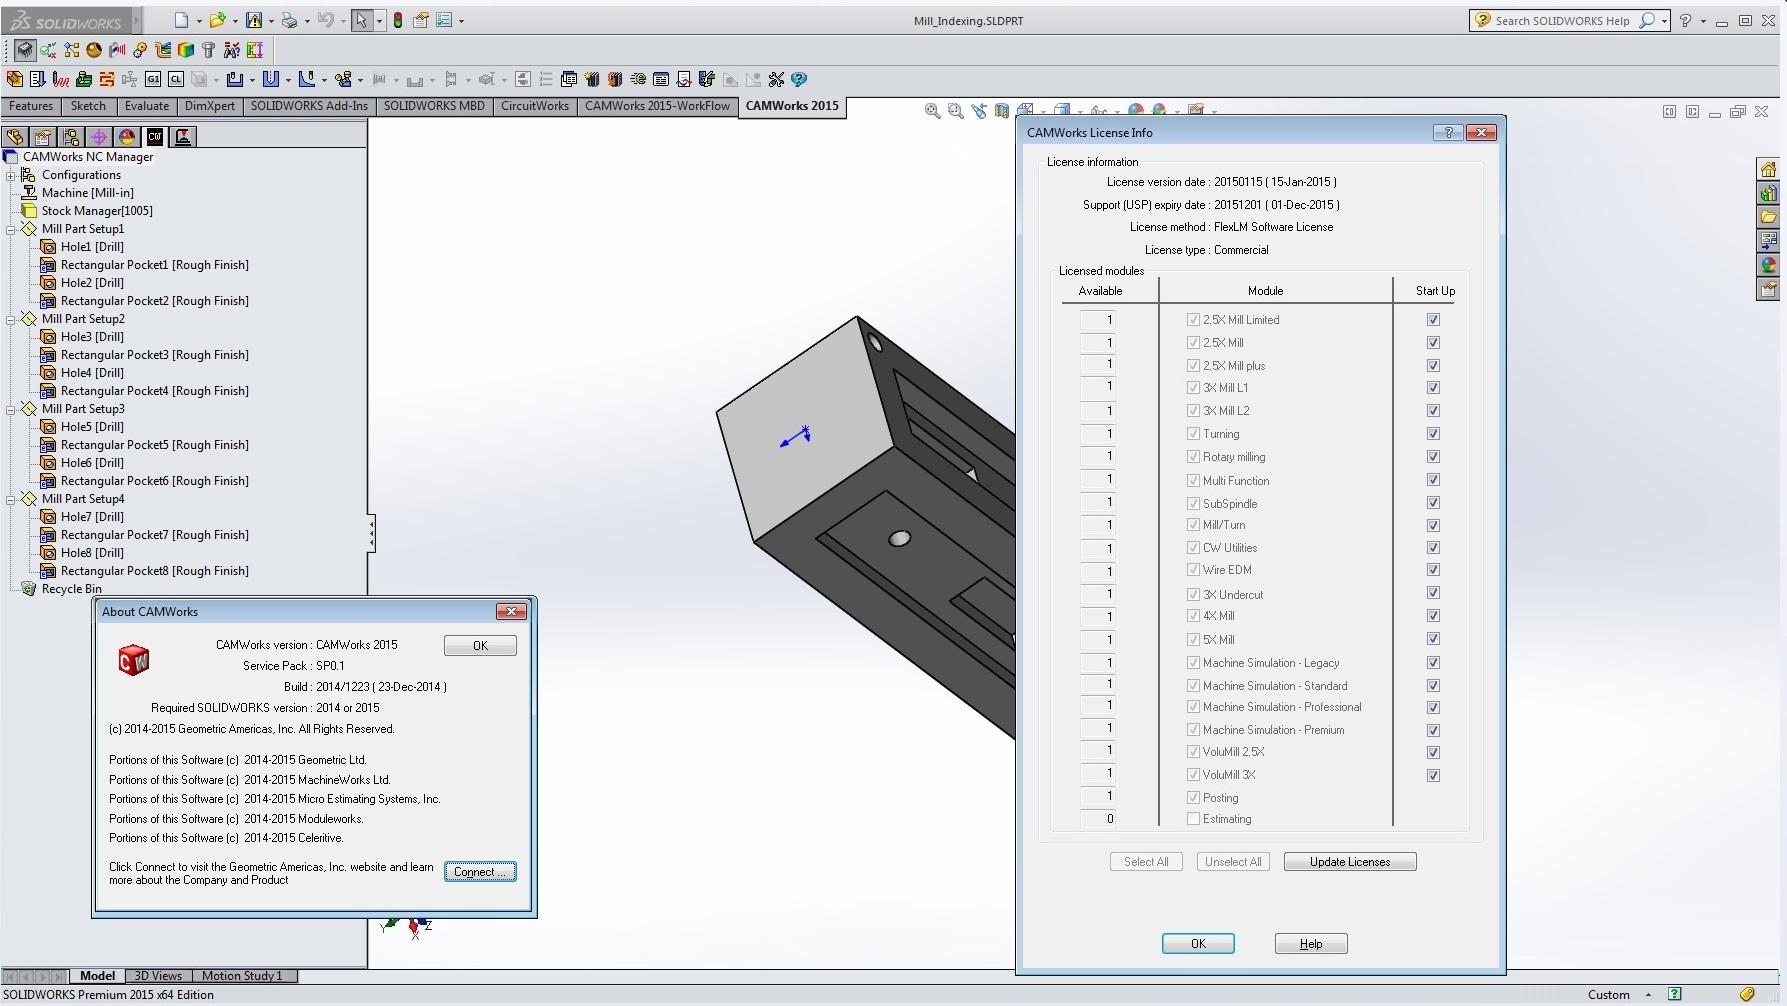
Task: Collapse the Mill Part Setup2 node
Action: (11, 319)
